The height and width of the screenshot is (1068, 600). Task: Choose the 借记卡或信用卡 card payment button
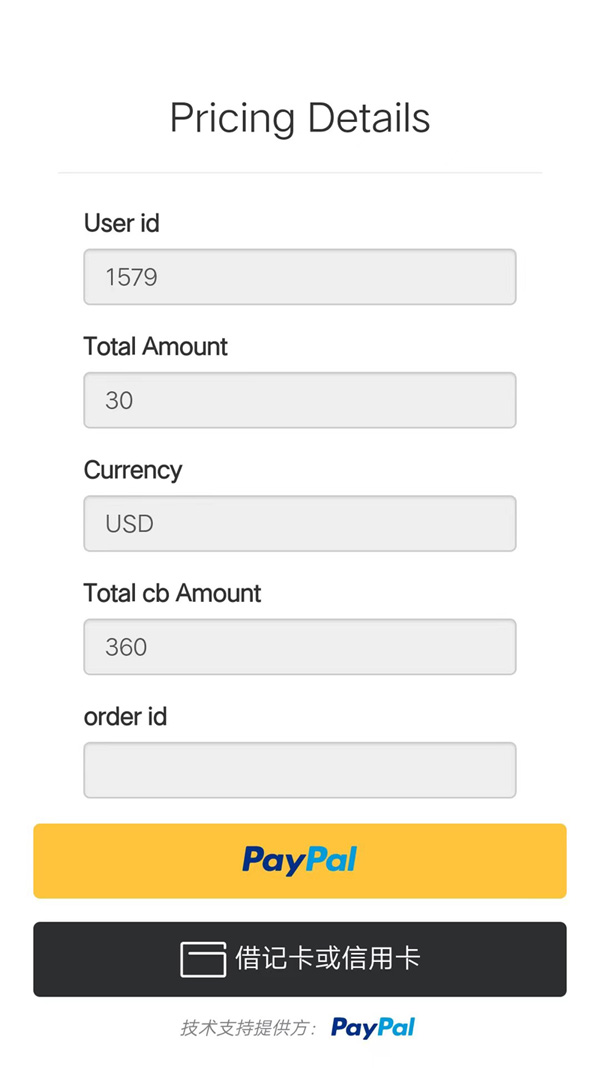click(x=300, y=959)
